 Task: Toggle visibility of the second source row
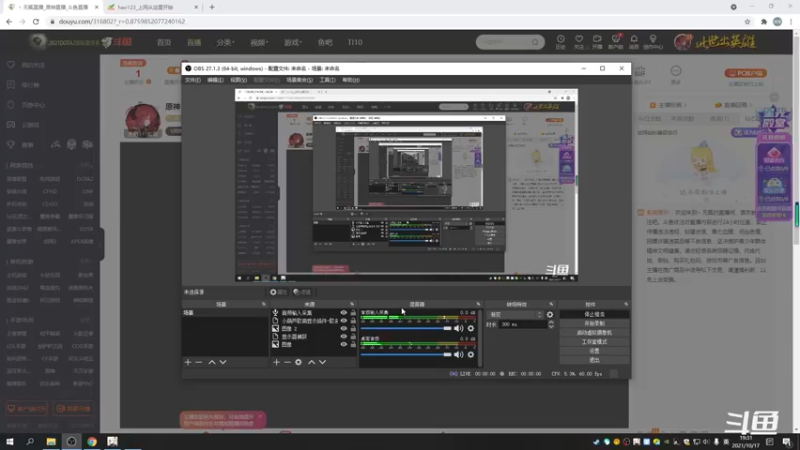coord(343,321)
